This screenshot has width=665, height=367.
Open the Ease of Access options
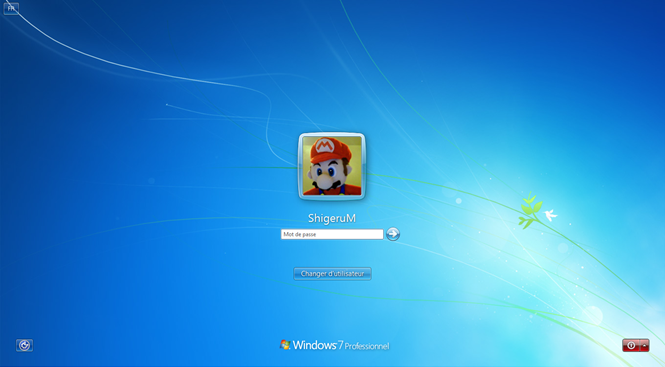(25, 345)
